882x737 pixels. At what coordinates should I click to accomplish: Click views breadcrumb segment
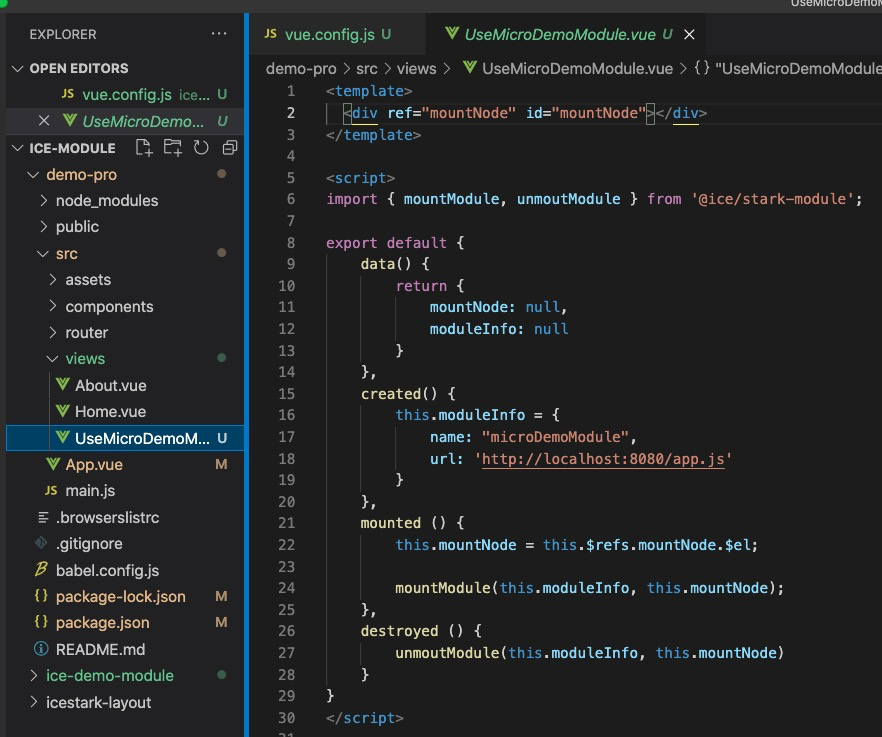pos(416,69)
